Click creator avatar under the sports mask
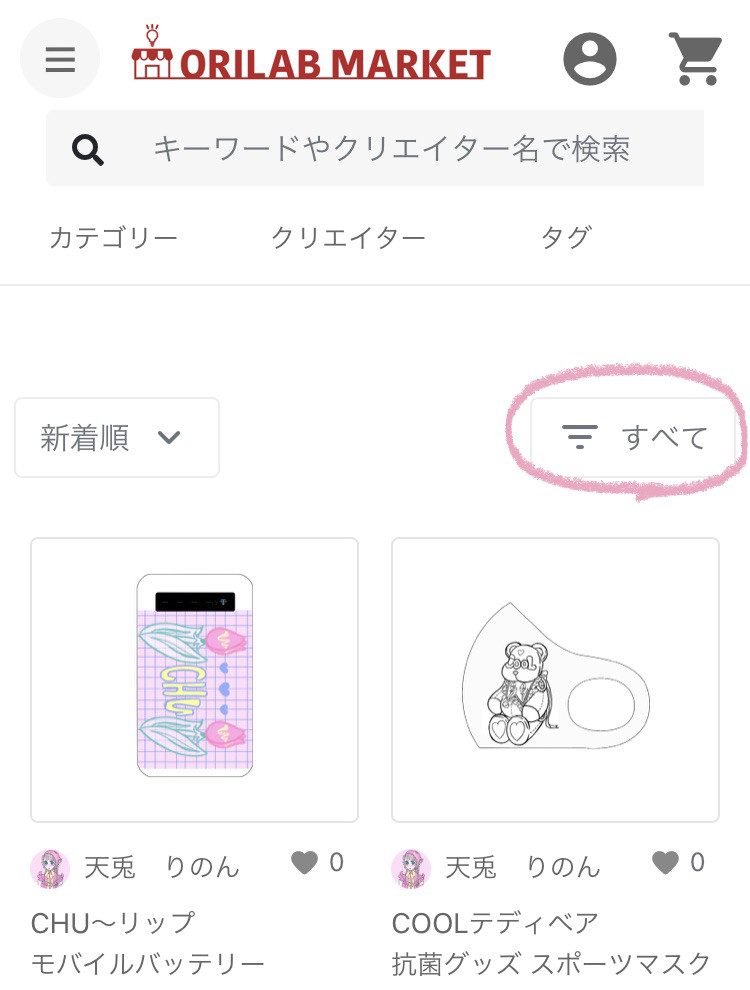 [x=411, y=868]
